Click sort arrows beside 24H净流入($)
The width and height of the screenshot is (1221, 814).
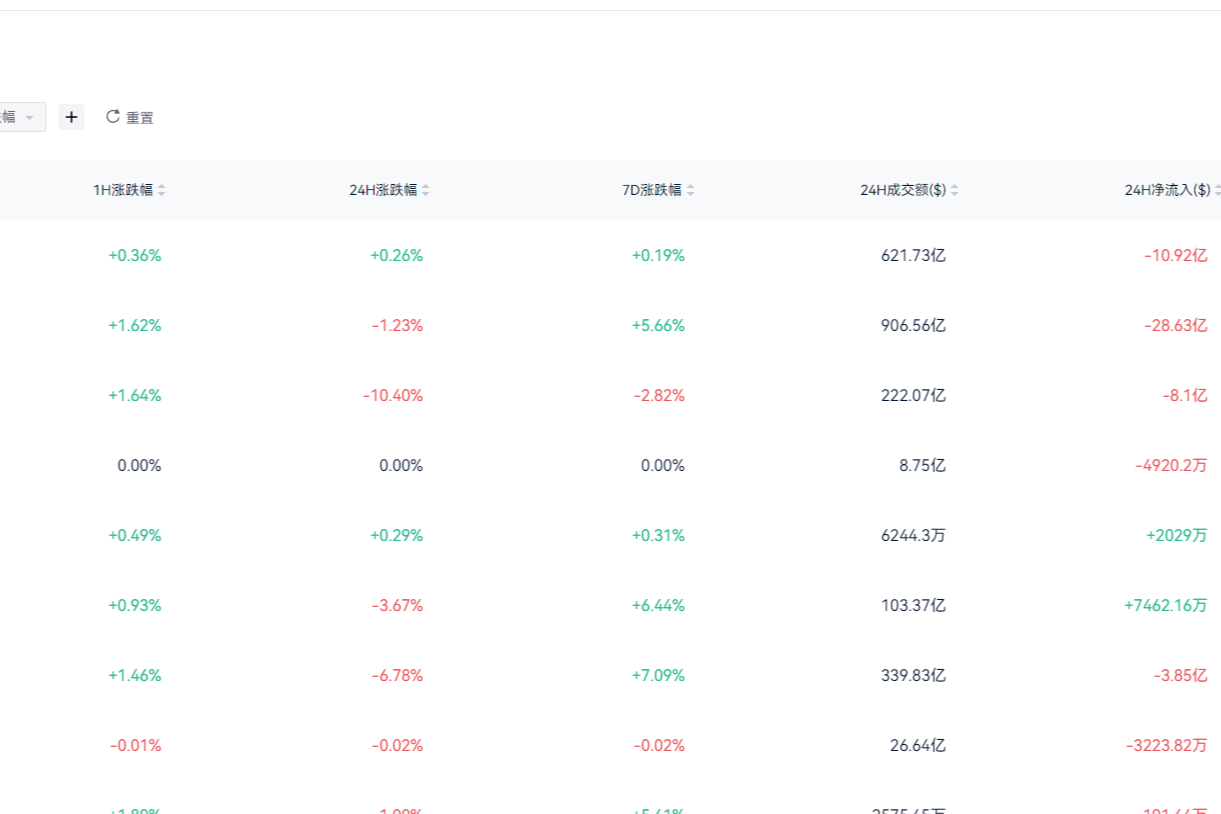pos(1216,190)
